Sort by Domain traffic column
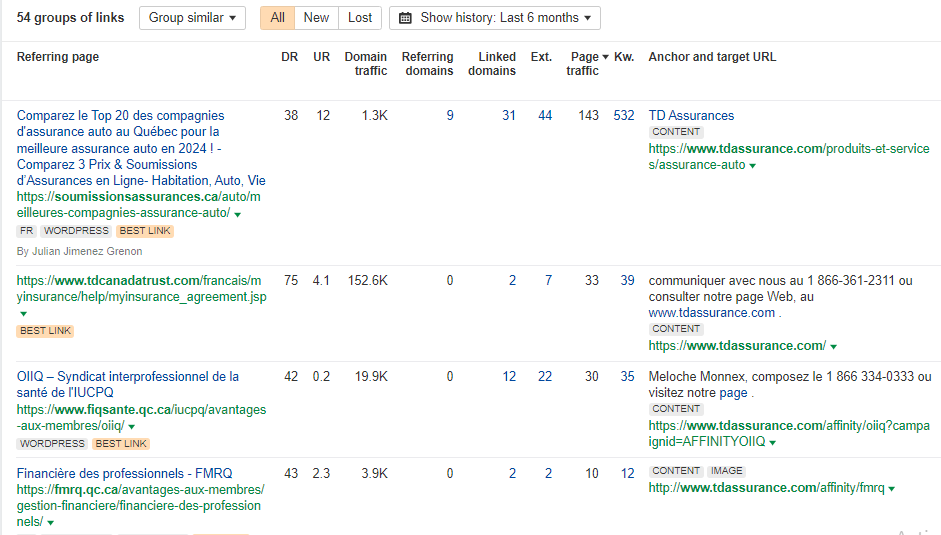The width and height of the screenshot is (941, 535). tap(365, 64)
